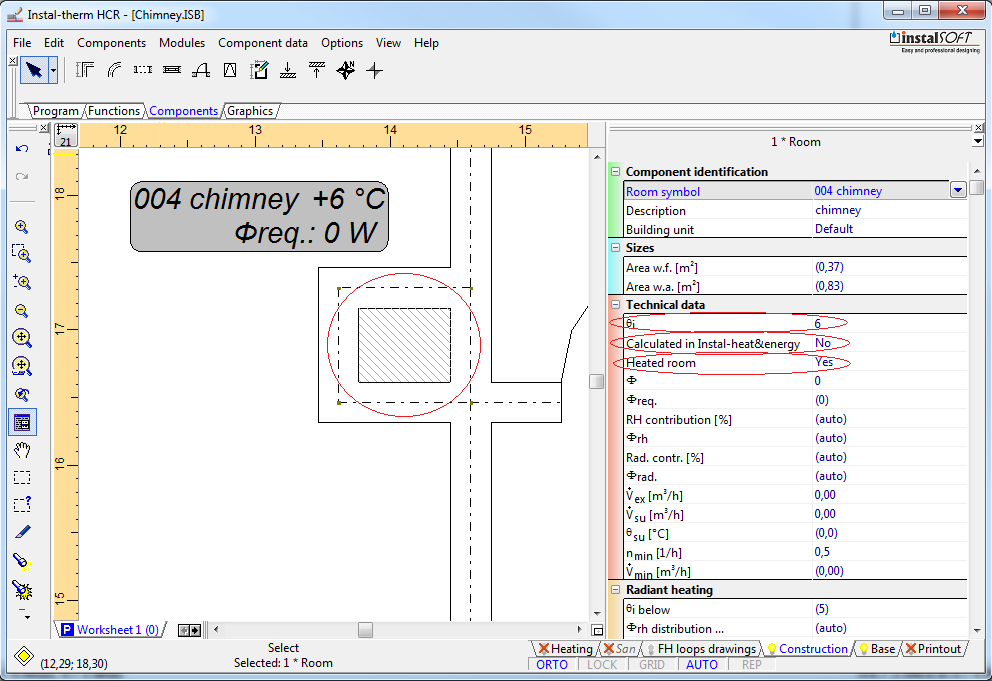The image size is (992, 681).
Task: Open dropdown arrow next to pointer tool
Action: coord(53,70)
